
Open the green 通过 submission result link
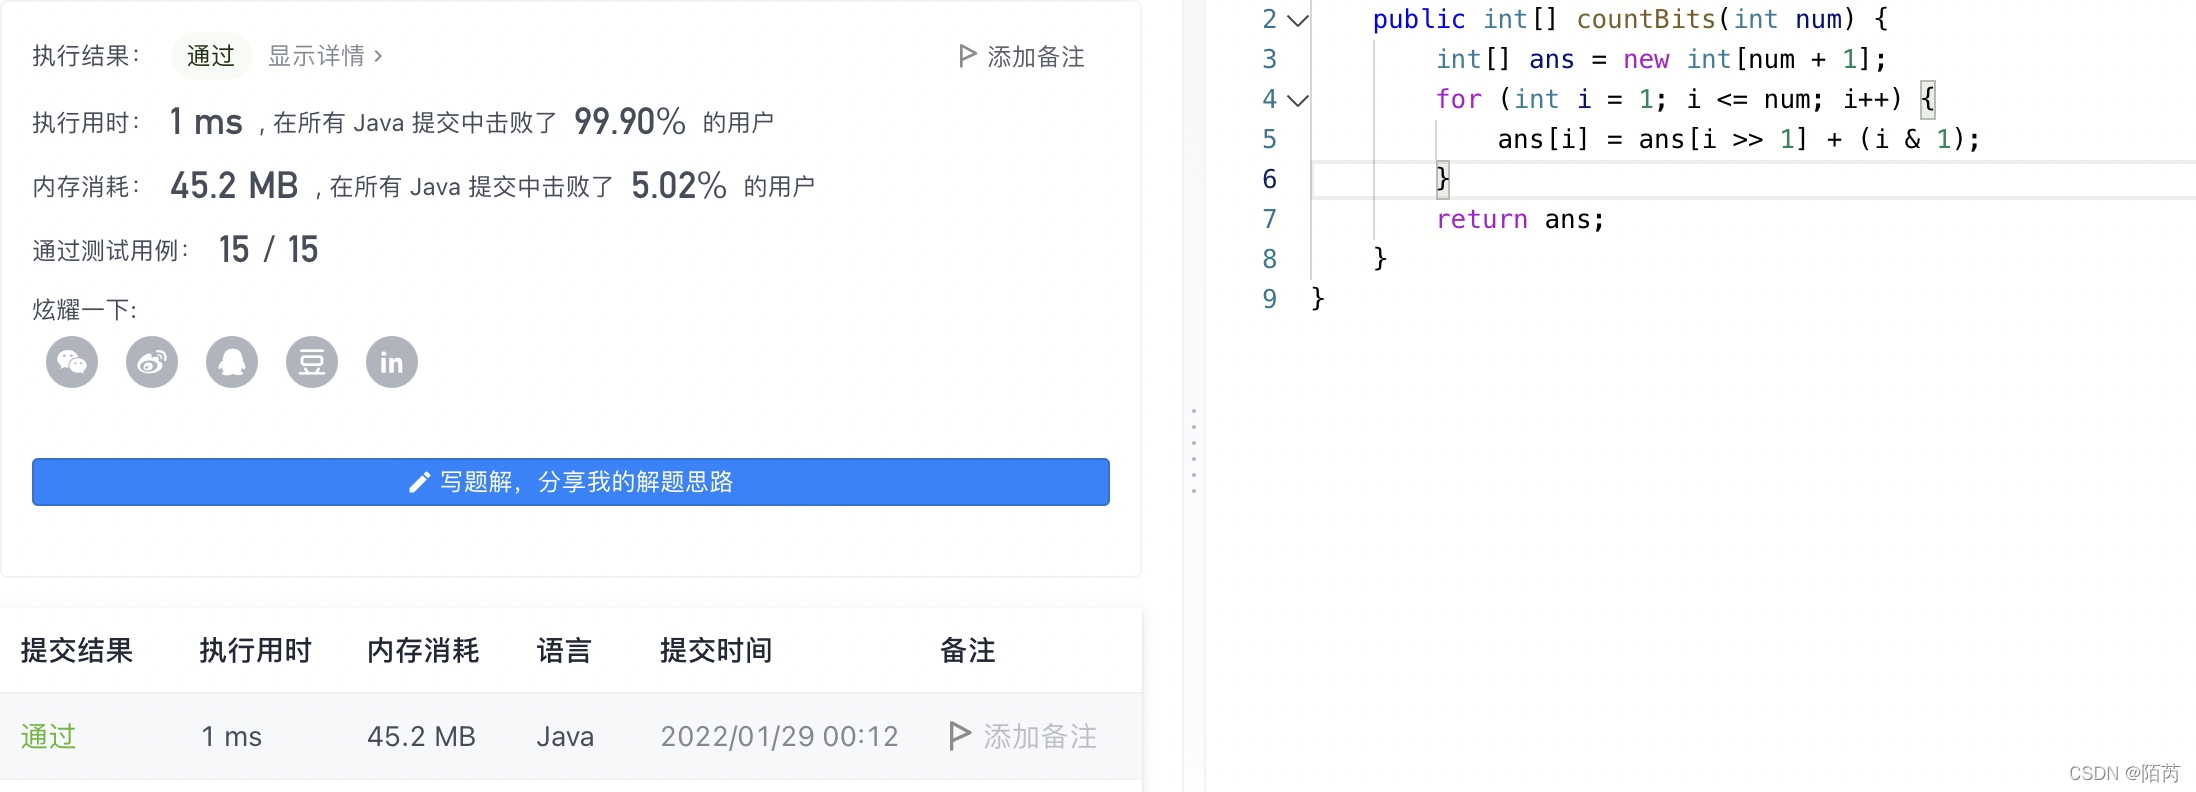(x=48, y=736)
